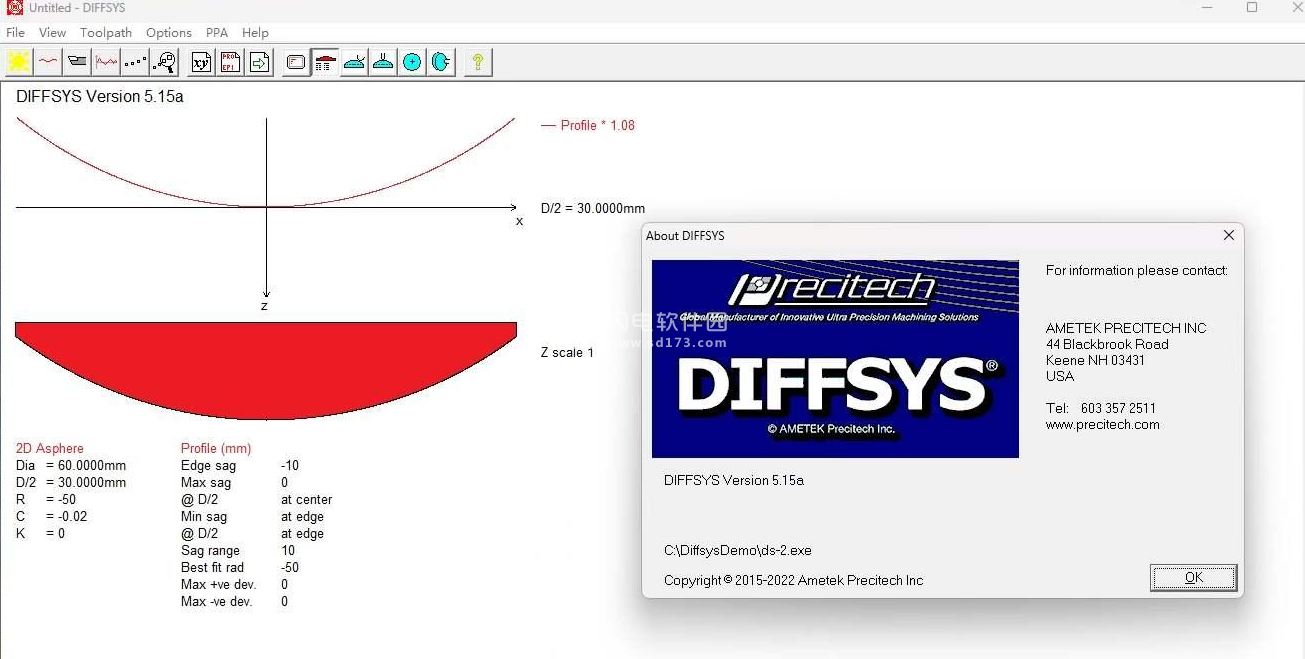
Task: Click the 'Z scale 1' label
Action: [x=567, y=353]
